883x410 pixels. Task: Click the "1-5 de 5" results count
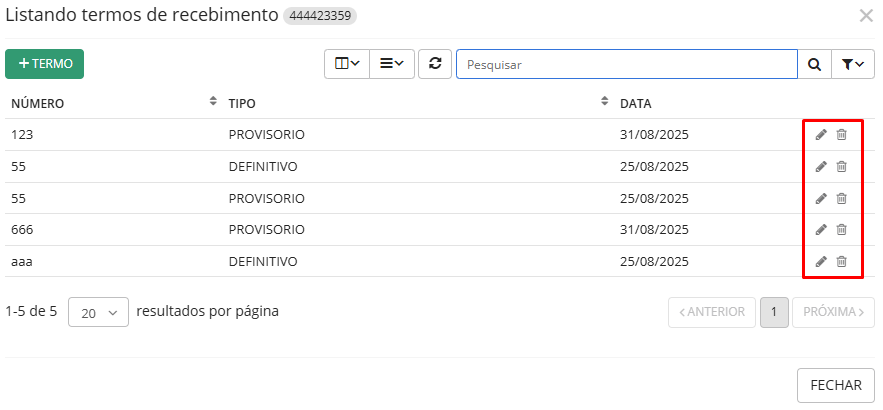coord(32,311)
